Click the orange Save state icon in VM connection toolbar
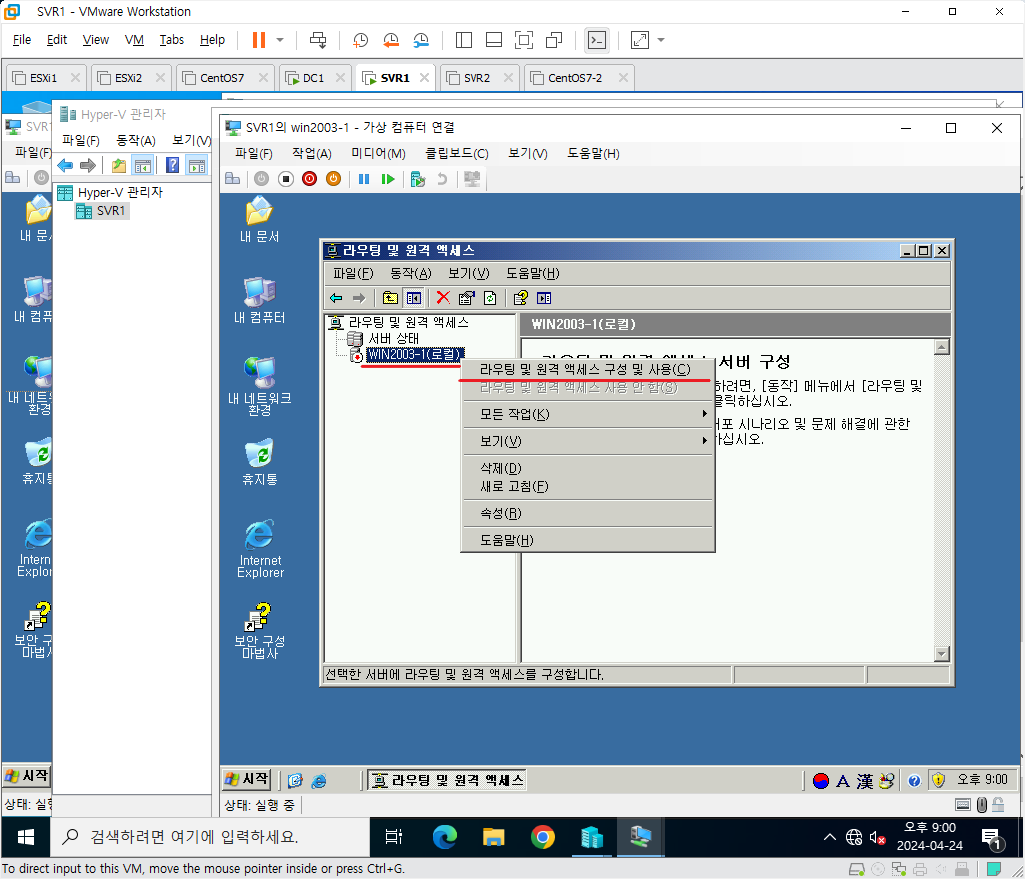This screenshot has width=1025, height=879. point(333,179)
